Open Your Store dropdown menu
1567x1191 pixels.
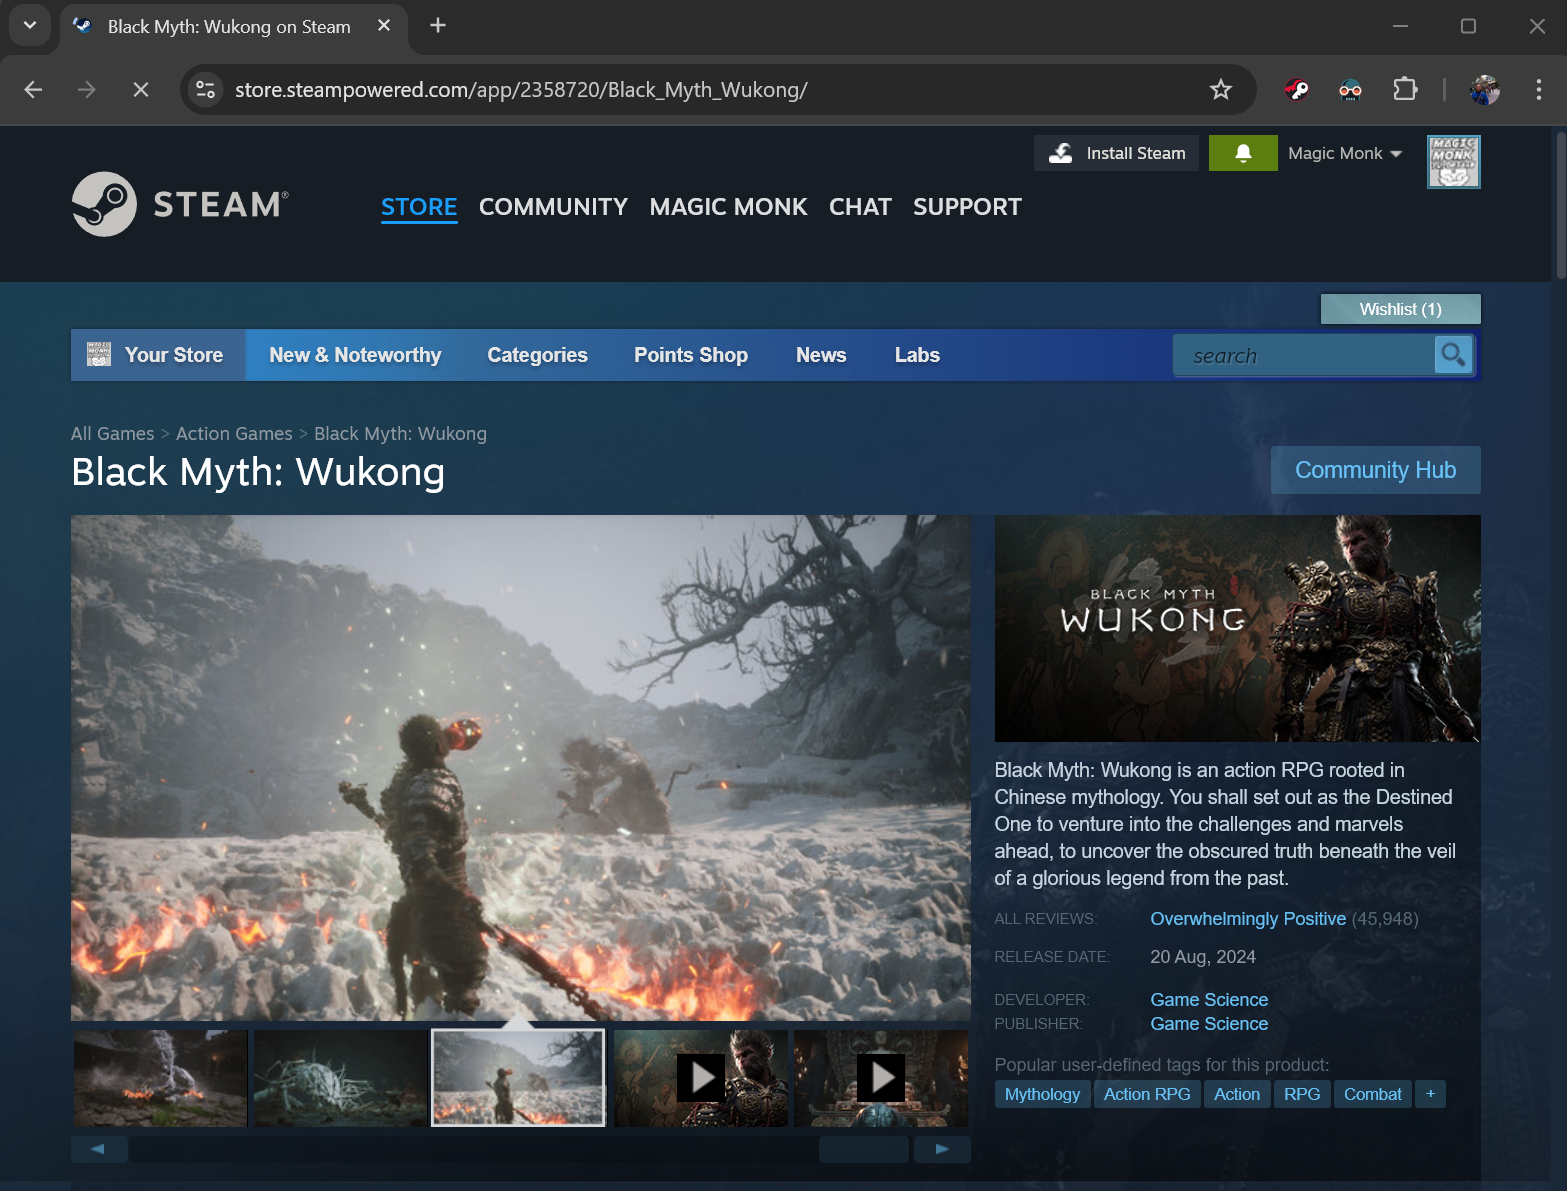point(158,355)
